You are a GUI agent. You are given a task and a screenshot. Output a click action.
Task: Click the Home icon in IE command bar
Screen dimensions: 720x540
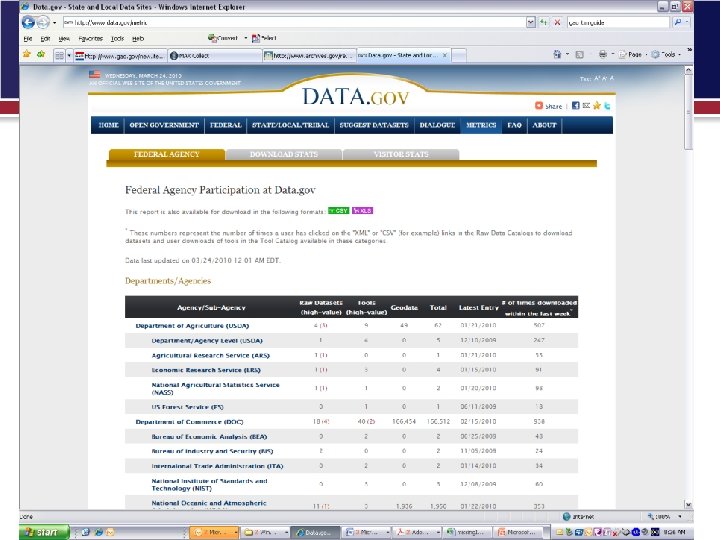point(557,54)
